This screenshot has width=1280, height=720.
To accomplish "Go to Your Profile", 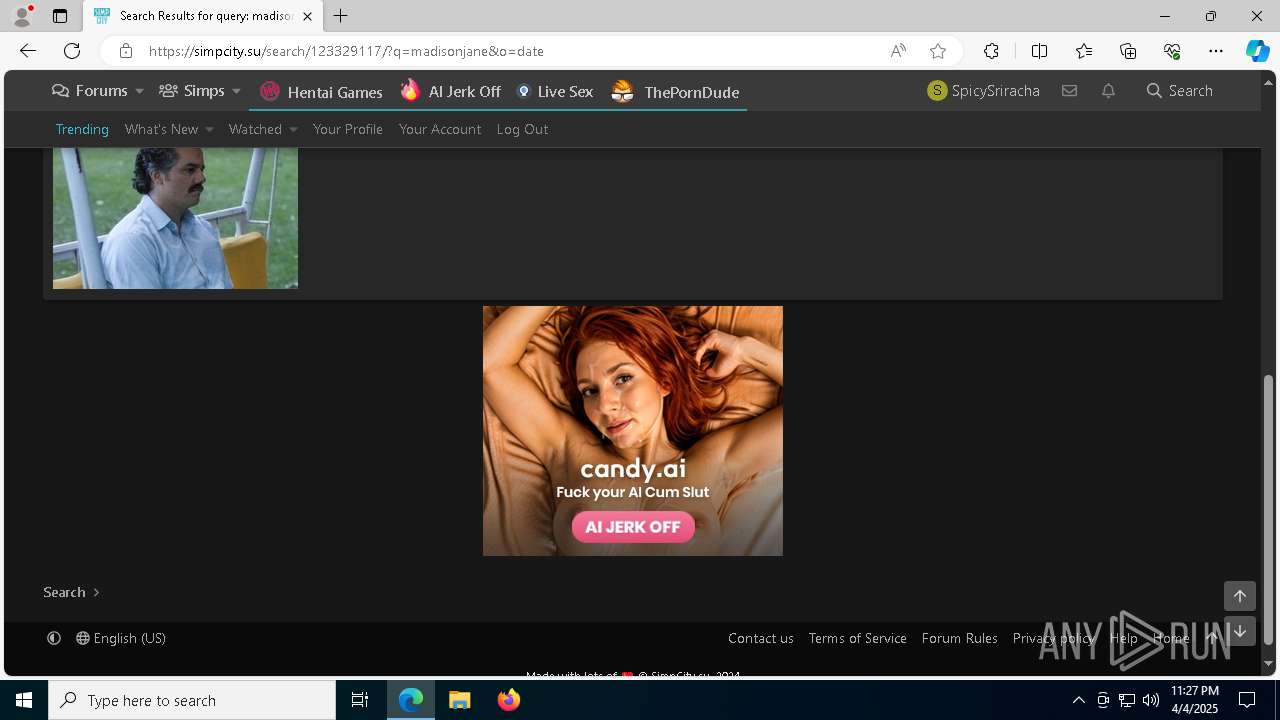I will 348,129.
